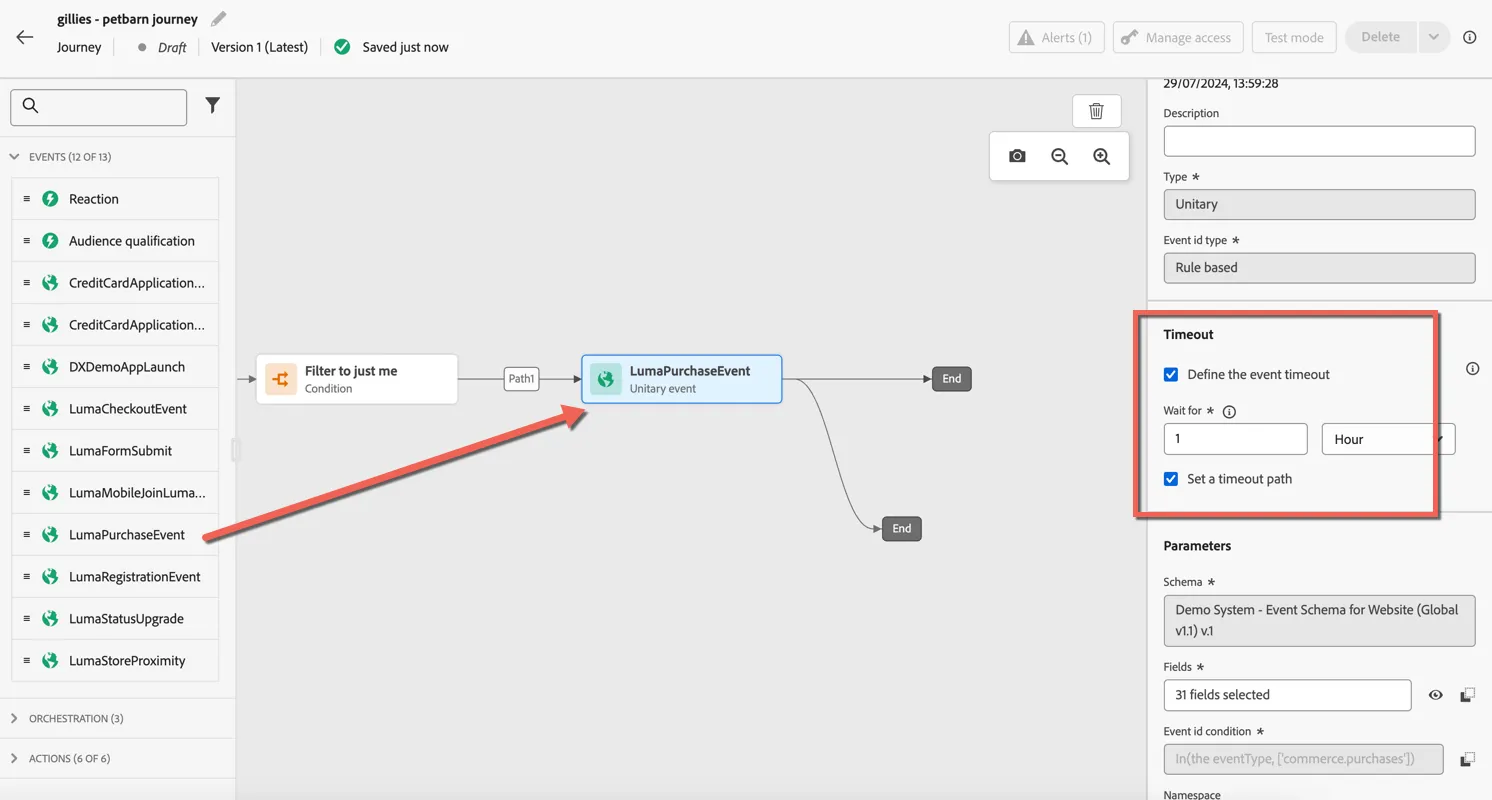Screen dimensions: 1492x800
Task: Click the Path1 label on canvas
Action: point(521,379)
